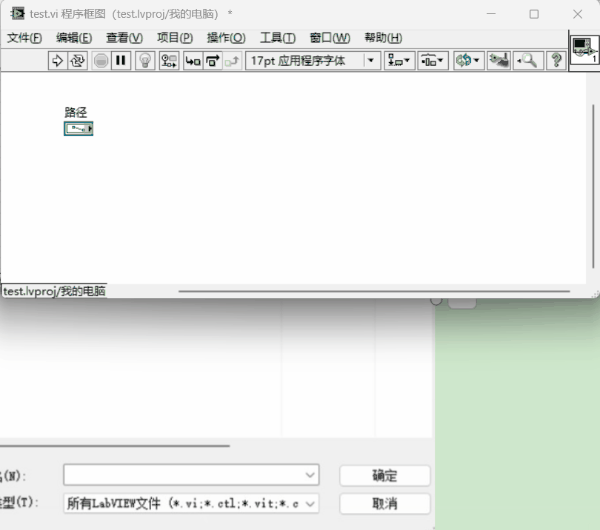Click the 确定 button in file dialog

pos(385,476)
